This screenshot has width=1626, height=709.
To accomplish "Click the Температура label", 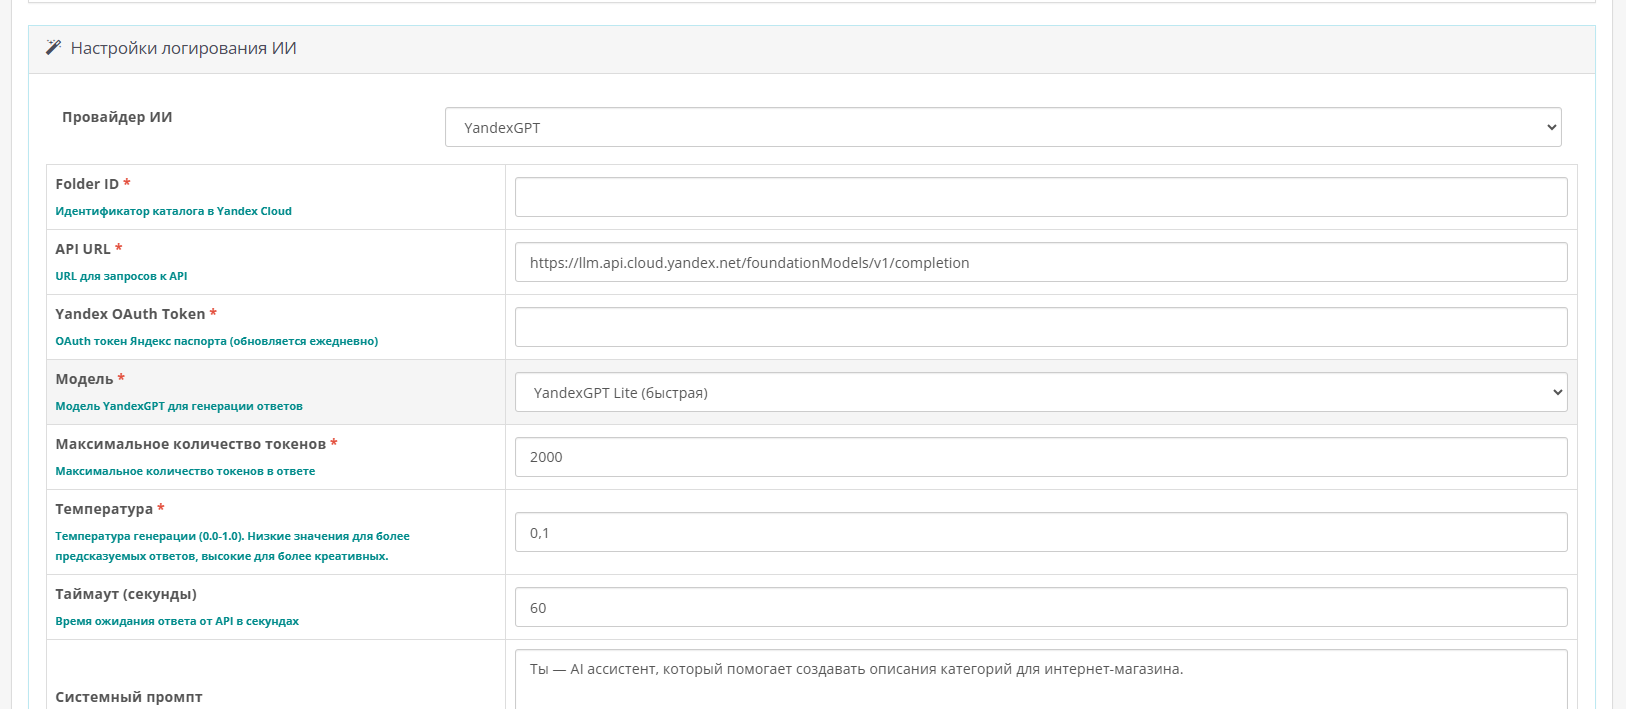I will coord(104,509).
